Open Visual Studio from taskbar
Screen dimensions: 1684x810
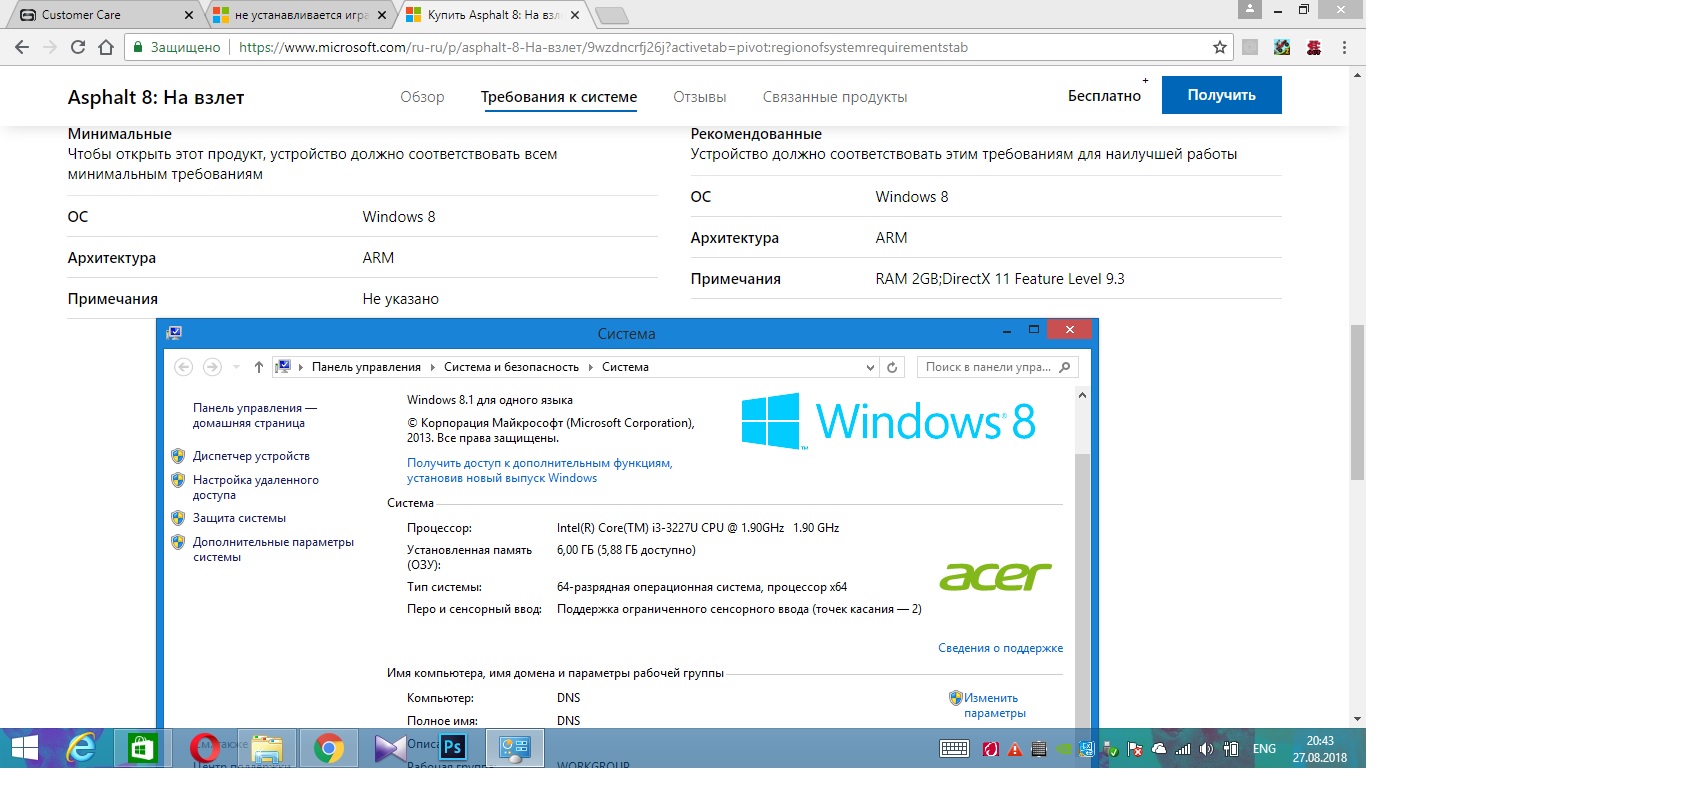coord(389,748)
